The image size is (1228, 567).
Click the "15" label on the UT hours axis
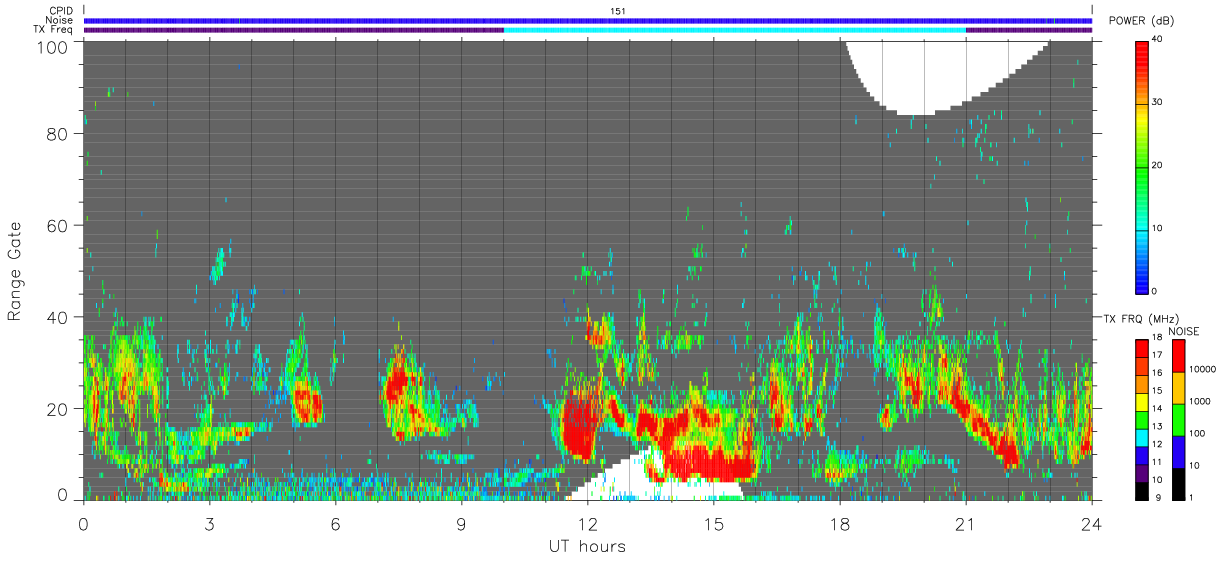714,523
